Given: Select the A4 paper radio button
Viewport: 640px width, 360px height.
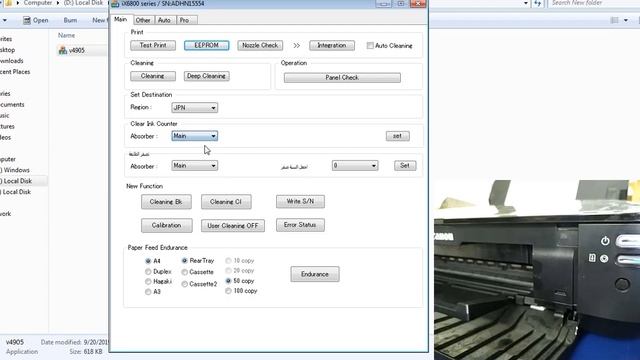Looking at the screenshot, I should 148,261.
